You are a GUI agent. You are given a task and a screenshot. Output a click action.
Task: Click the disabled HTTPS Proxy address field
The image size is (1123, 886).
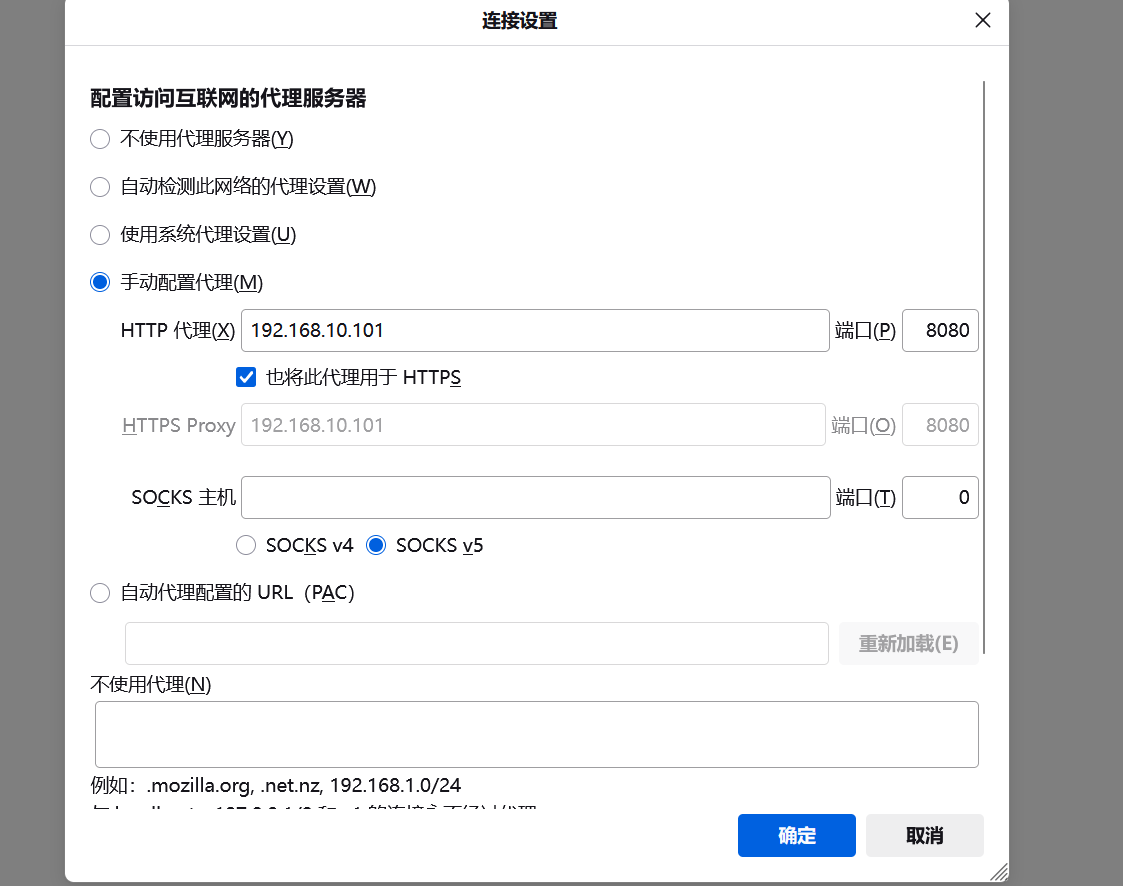pos(533,425)
